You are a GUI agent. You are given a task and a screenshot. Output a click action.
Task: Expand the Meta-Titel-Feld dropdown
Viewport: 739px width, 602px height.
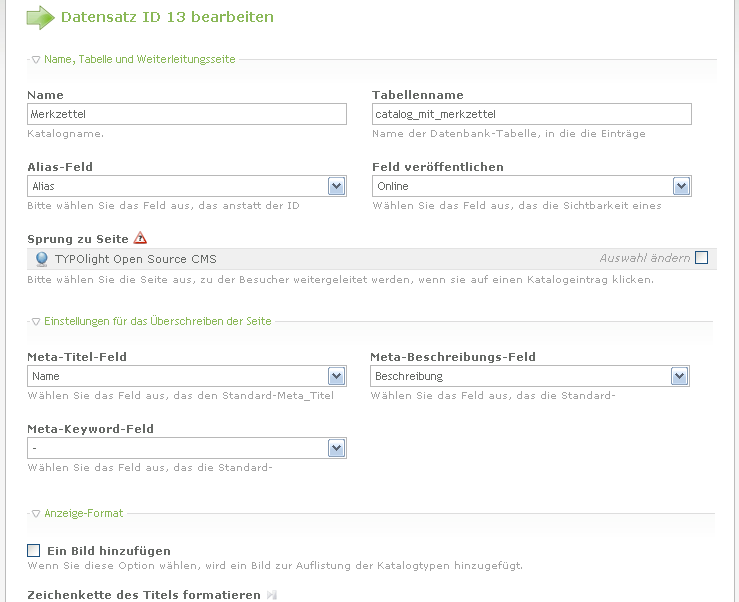pyautogui.click(x=337, y=376)
